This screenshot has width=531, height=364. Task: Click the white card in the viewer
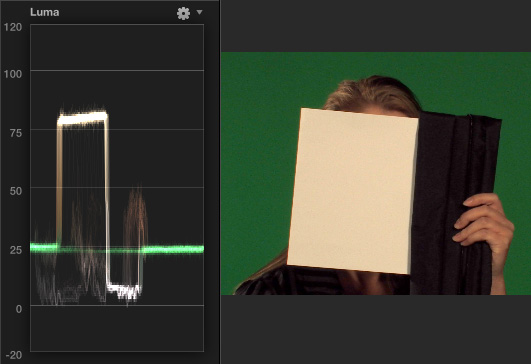(352, 191)
